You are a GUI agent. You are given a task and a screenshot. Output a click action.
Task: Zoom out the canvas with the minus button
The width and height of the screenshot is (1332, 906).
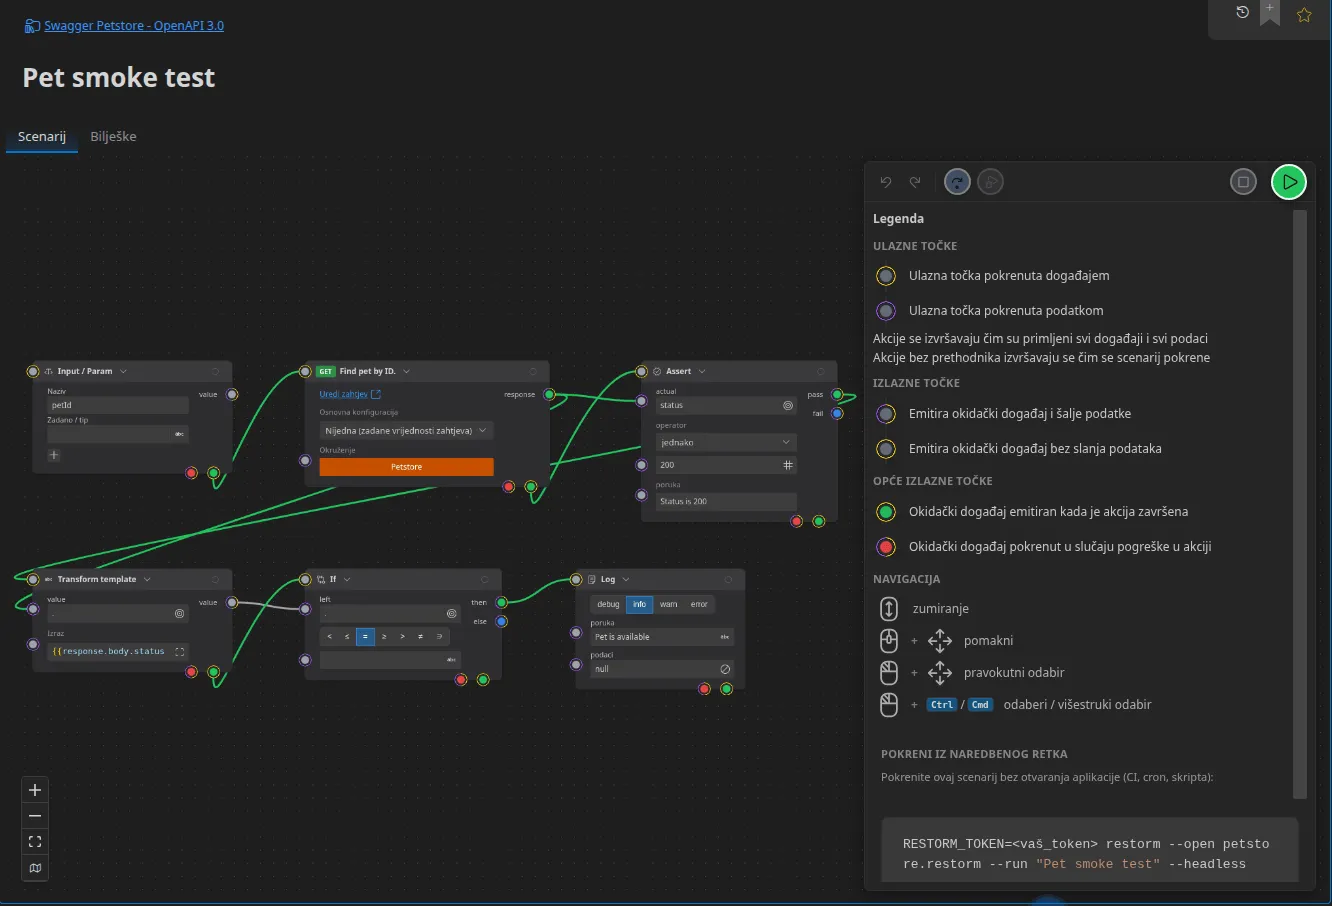pyautogui.click(x=35, y=816)
